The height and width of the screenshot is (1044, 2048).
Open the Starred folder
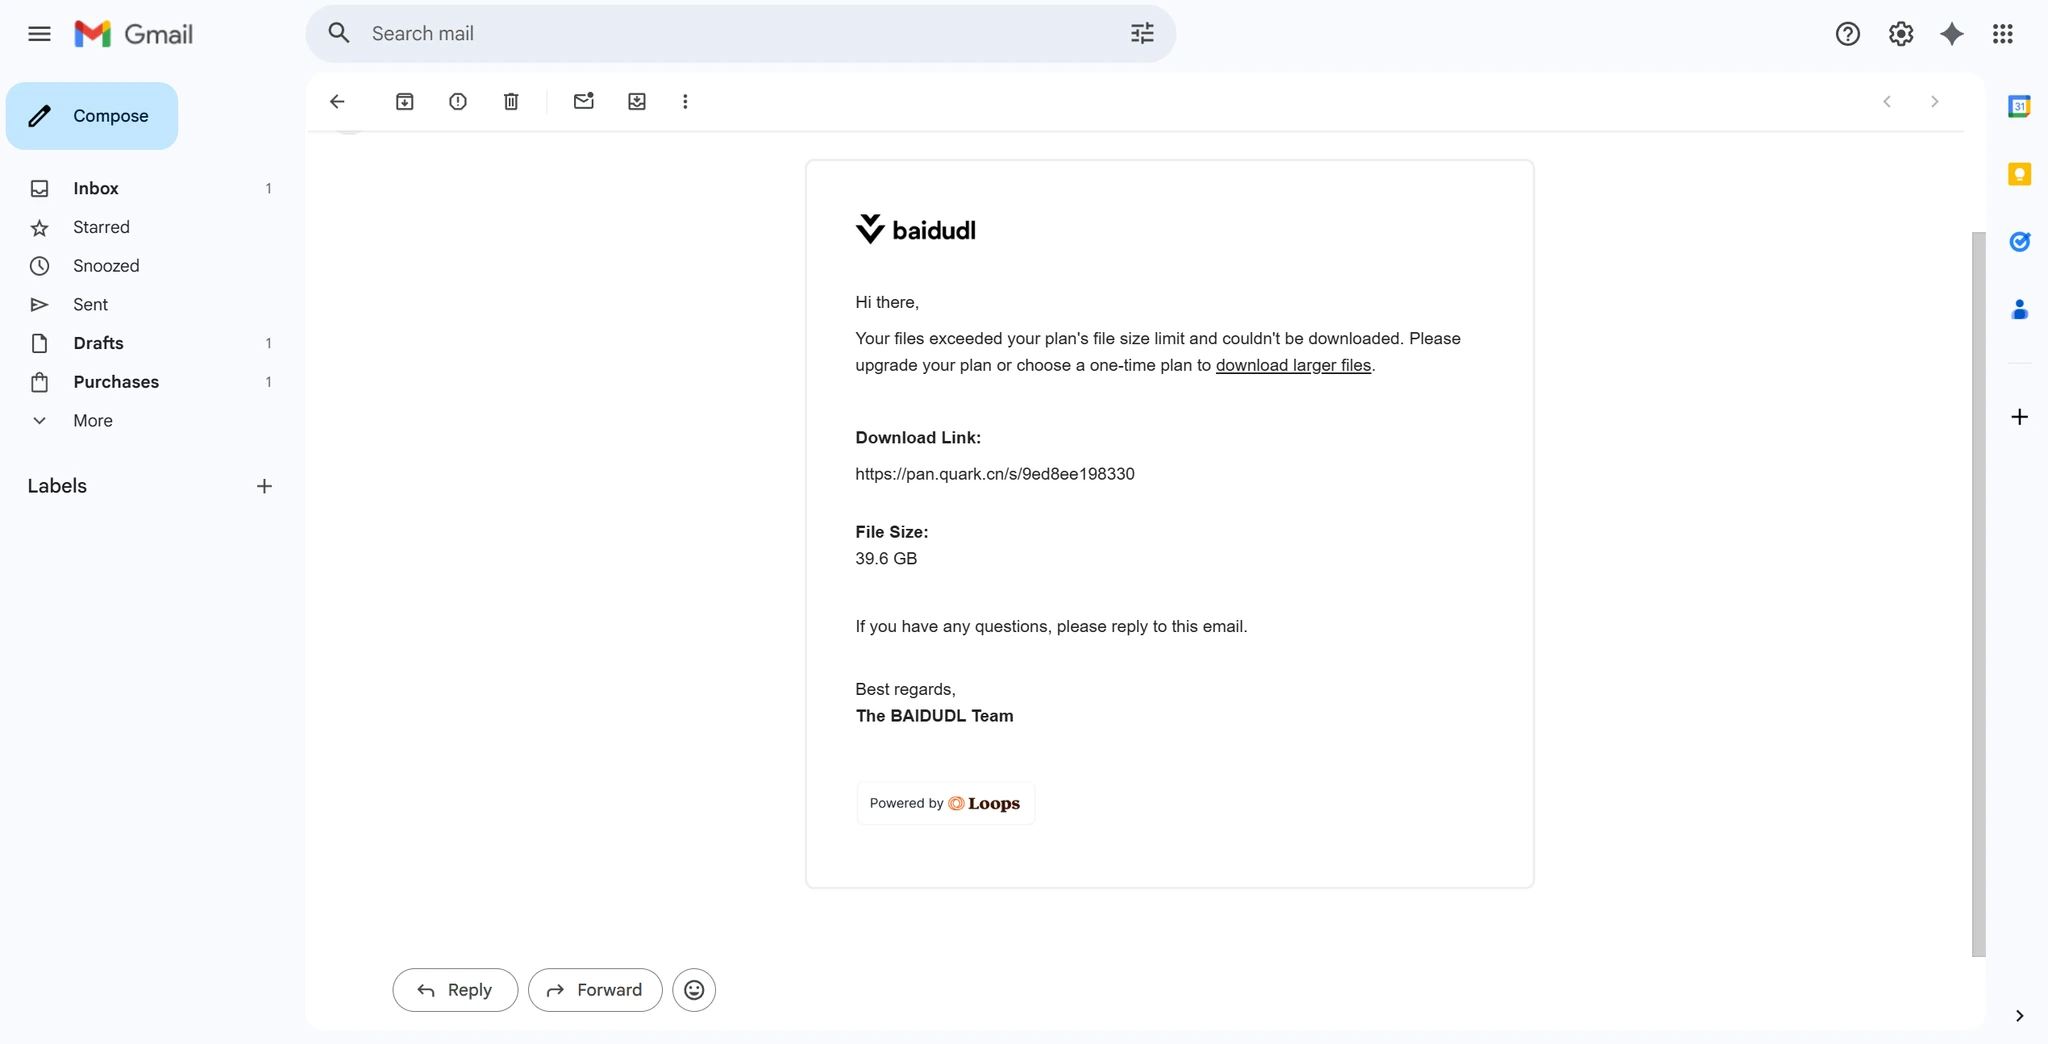click(101, 227)
